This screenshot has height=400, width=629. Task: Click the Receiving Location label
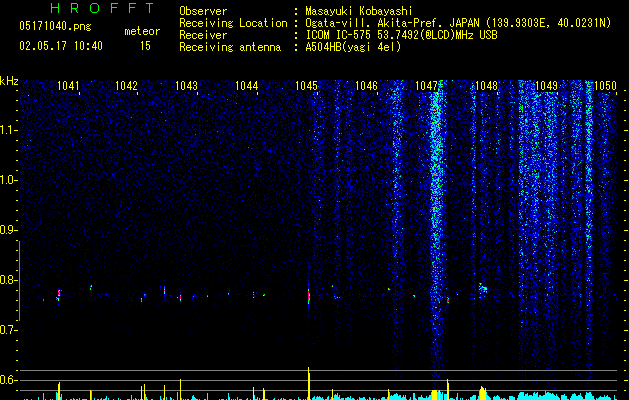click(233, 23)
